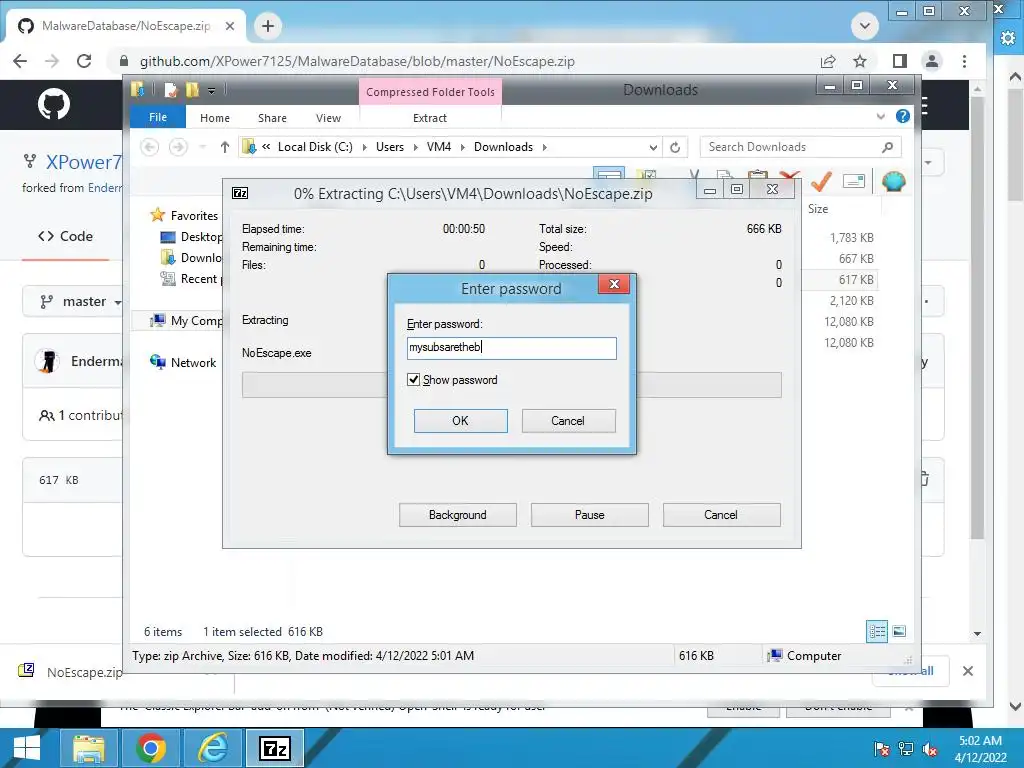
Task: Send extraction to Background
Action: coord(457,515)
